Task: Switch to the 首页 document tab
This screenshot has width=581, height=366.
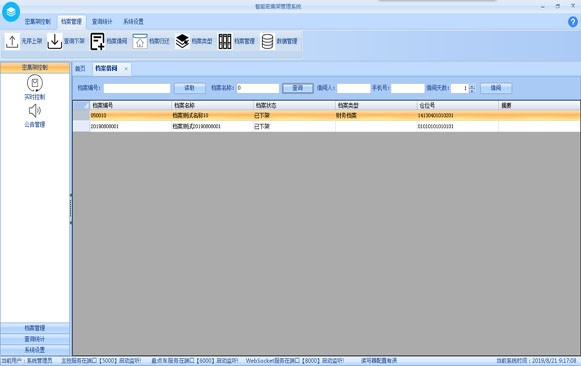Action: 80,69
